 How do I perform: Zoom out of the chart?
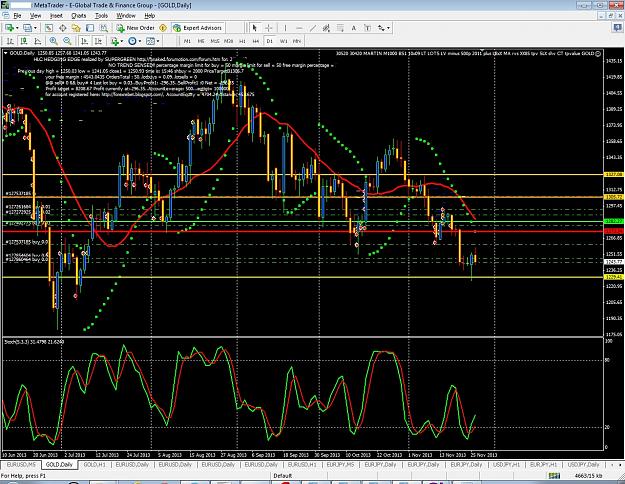click(x=67, y=41)
